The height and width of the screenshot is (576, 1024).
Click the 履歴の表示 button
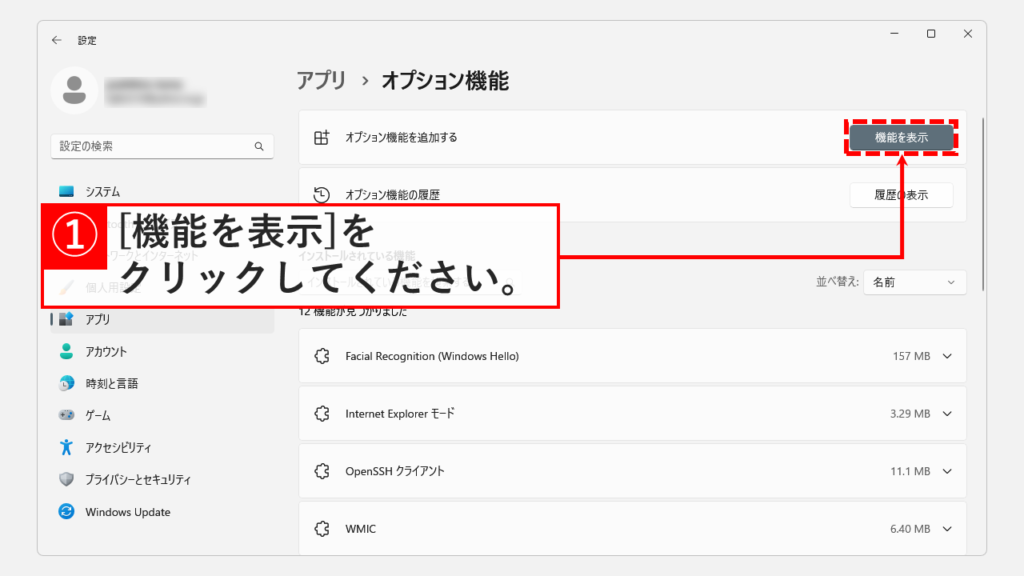point(901,195)
